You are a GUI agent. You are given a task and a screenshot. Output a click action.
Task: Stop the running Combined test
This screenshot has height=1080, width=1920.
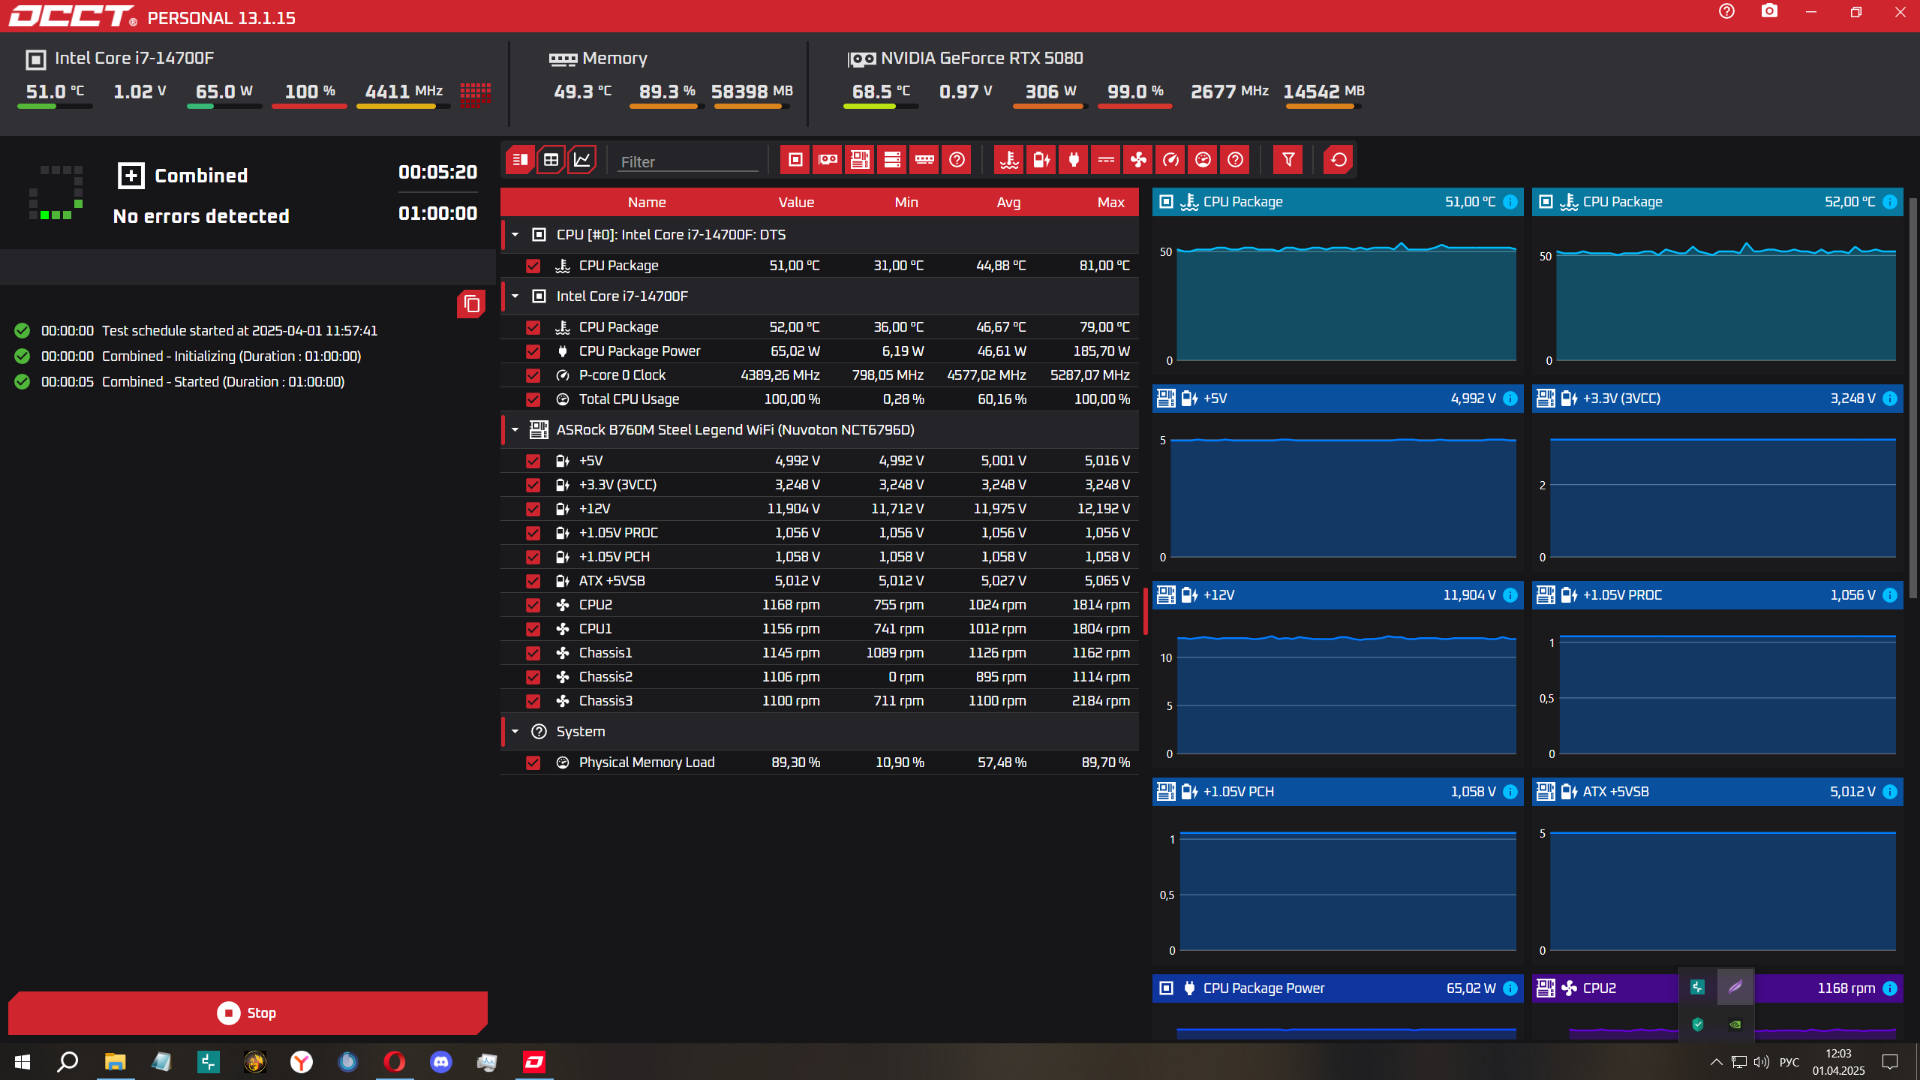click(x=247, y=1013)
